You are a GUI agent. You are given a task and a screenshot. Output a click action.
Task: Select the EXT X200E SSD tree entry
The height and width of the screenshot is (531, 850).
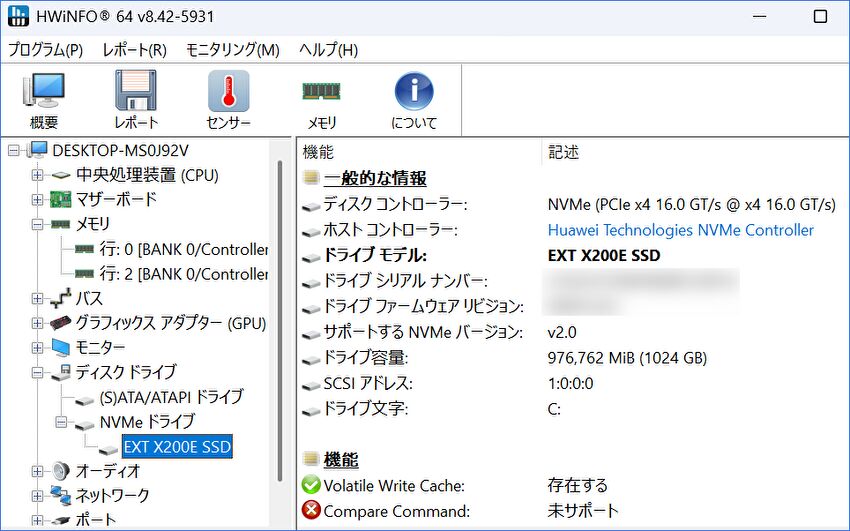[177, 447]
